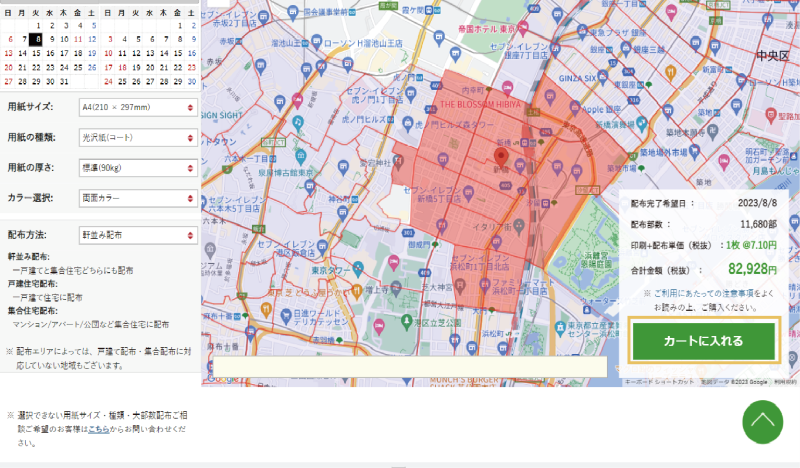
Task: Click the 東急プラザ 銀座 marker
Action: click(x=583, y=32)
